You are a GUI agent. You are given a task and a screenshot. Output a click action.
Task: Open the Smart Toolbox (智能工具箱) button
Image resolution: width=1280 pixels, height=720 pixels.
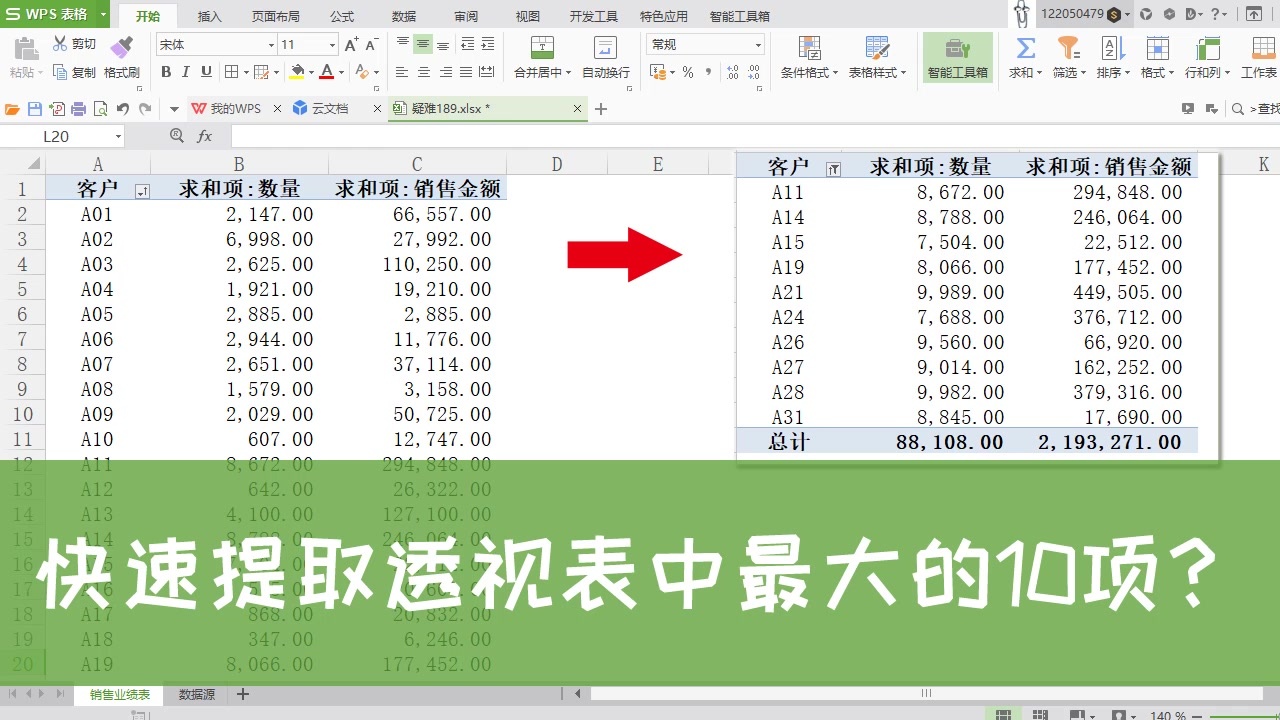click(x=957, y=57)
